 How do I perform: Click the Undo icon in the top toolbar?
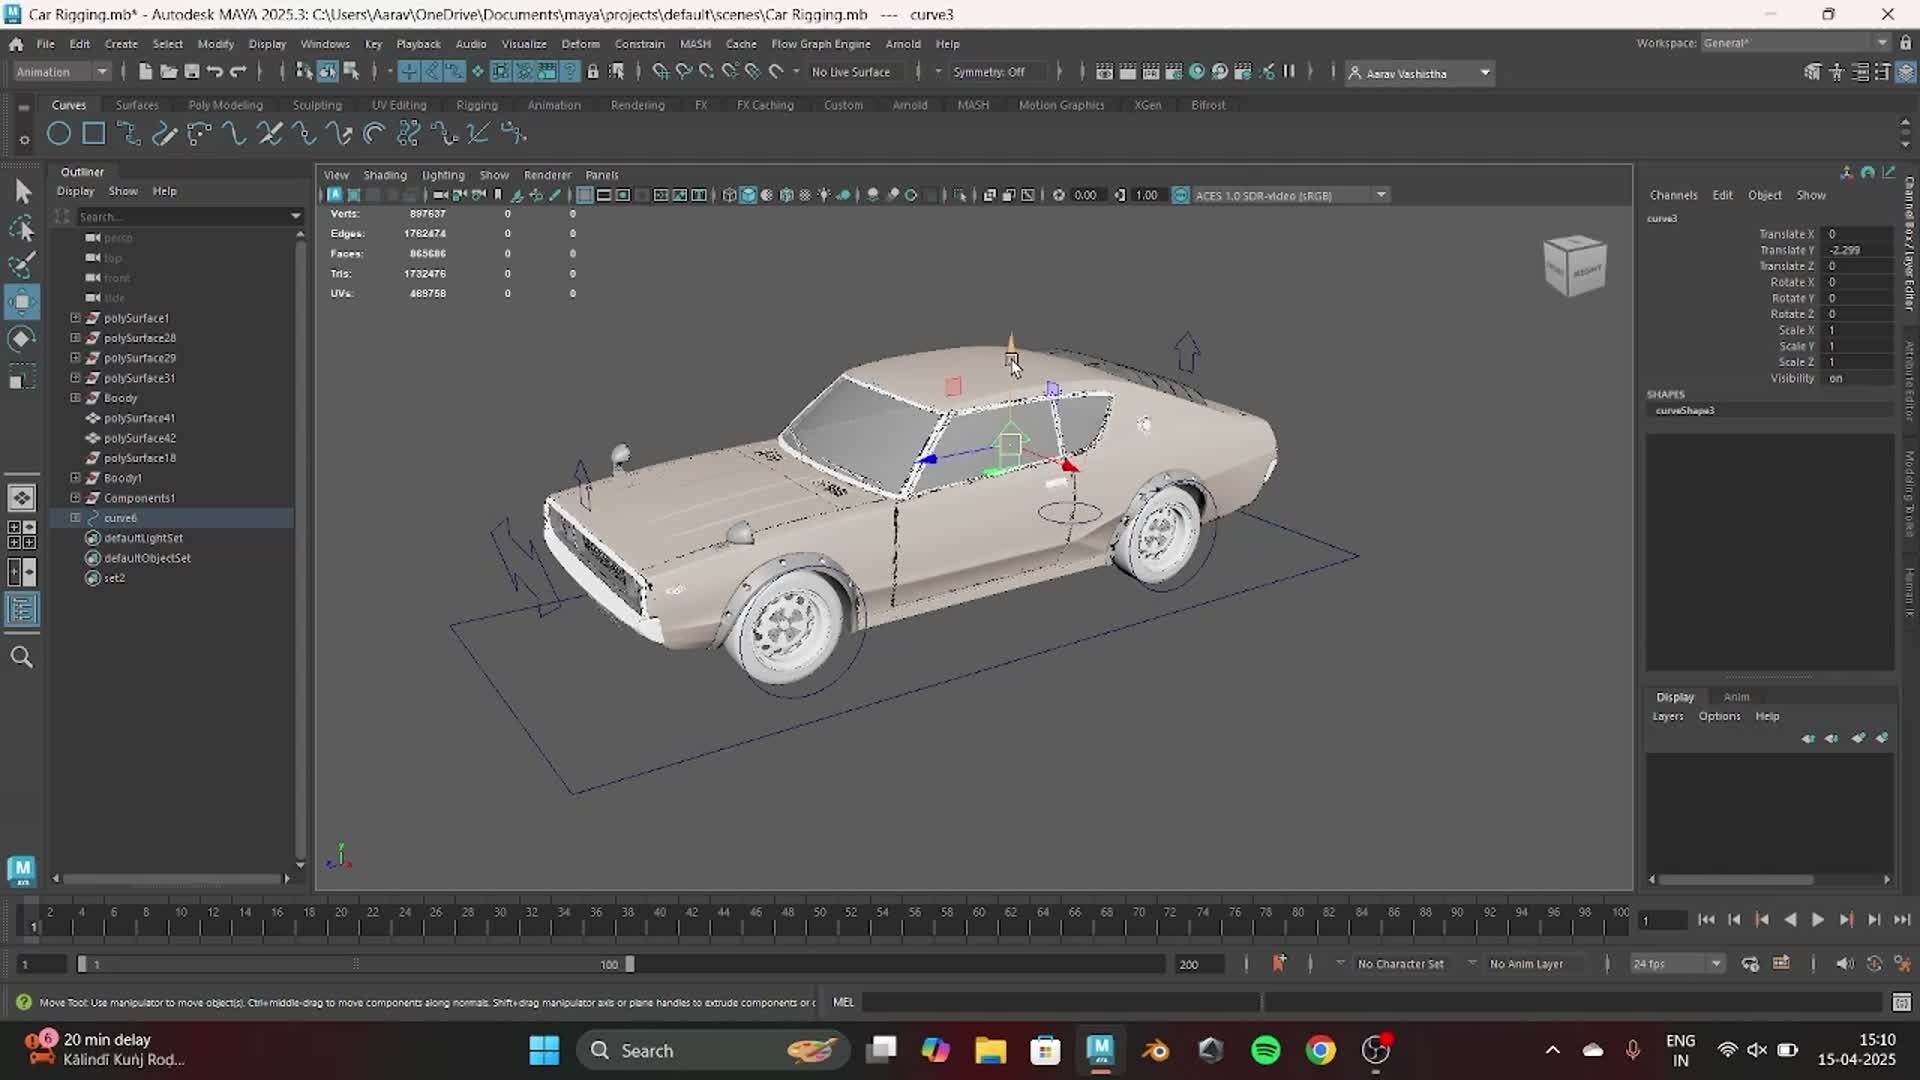click(x=214, y=71)
